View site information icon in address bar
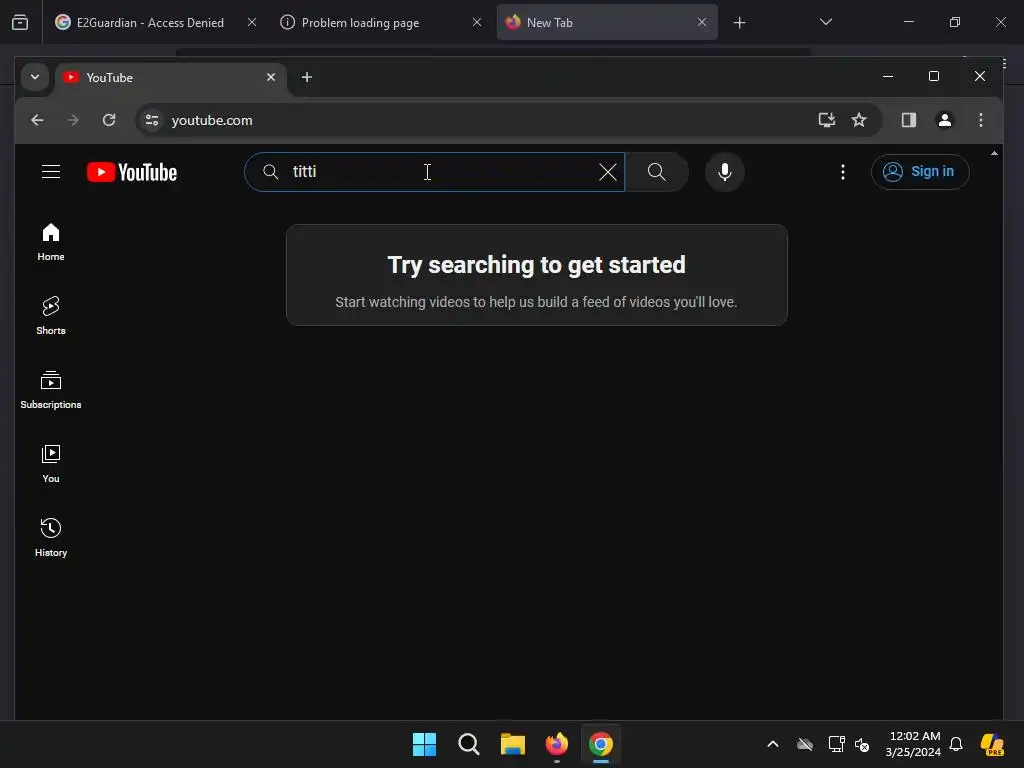The height and width of the screenshot is (768, 1024). [x=152, y=120]
